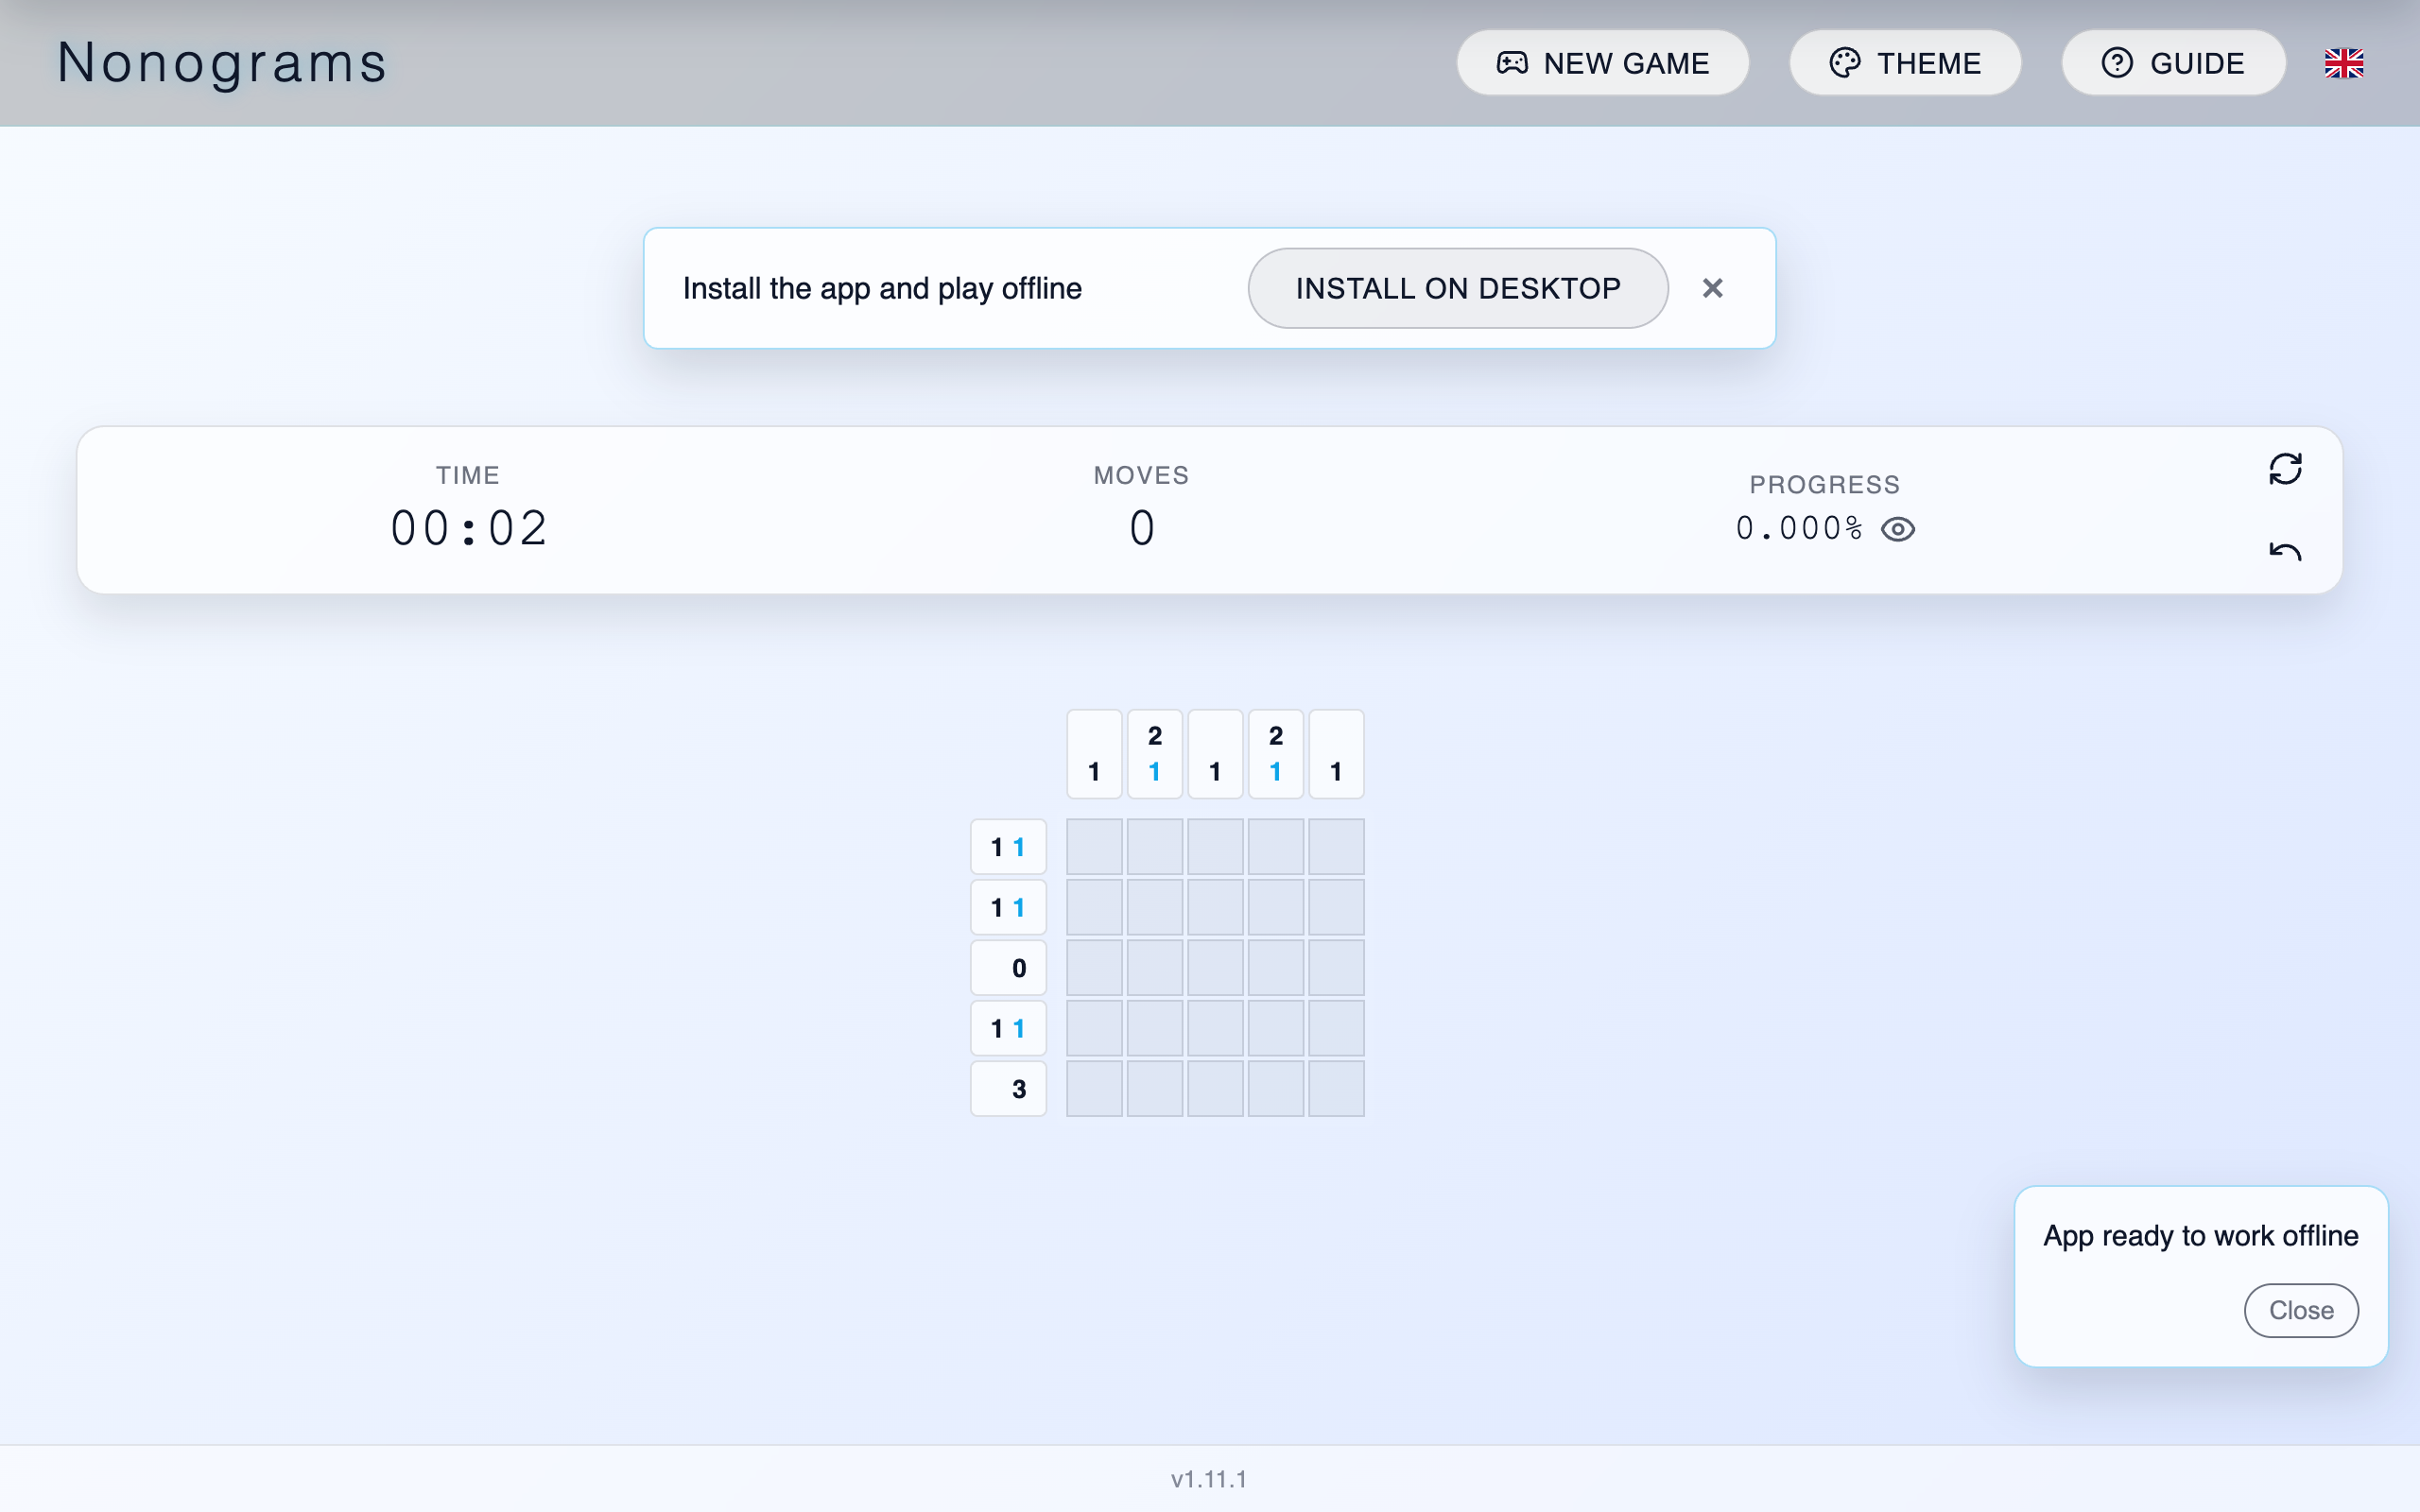The width and height of the screenshot is (2420, 1512).
Task: Click the top-left cell of the puzzle grid
Action: coord(1094,846)
